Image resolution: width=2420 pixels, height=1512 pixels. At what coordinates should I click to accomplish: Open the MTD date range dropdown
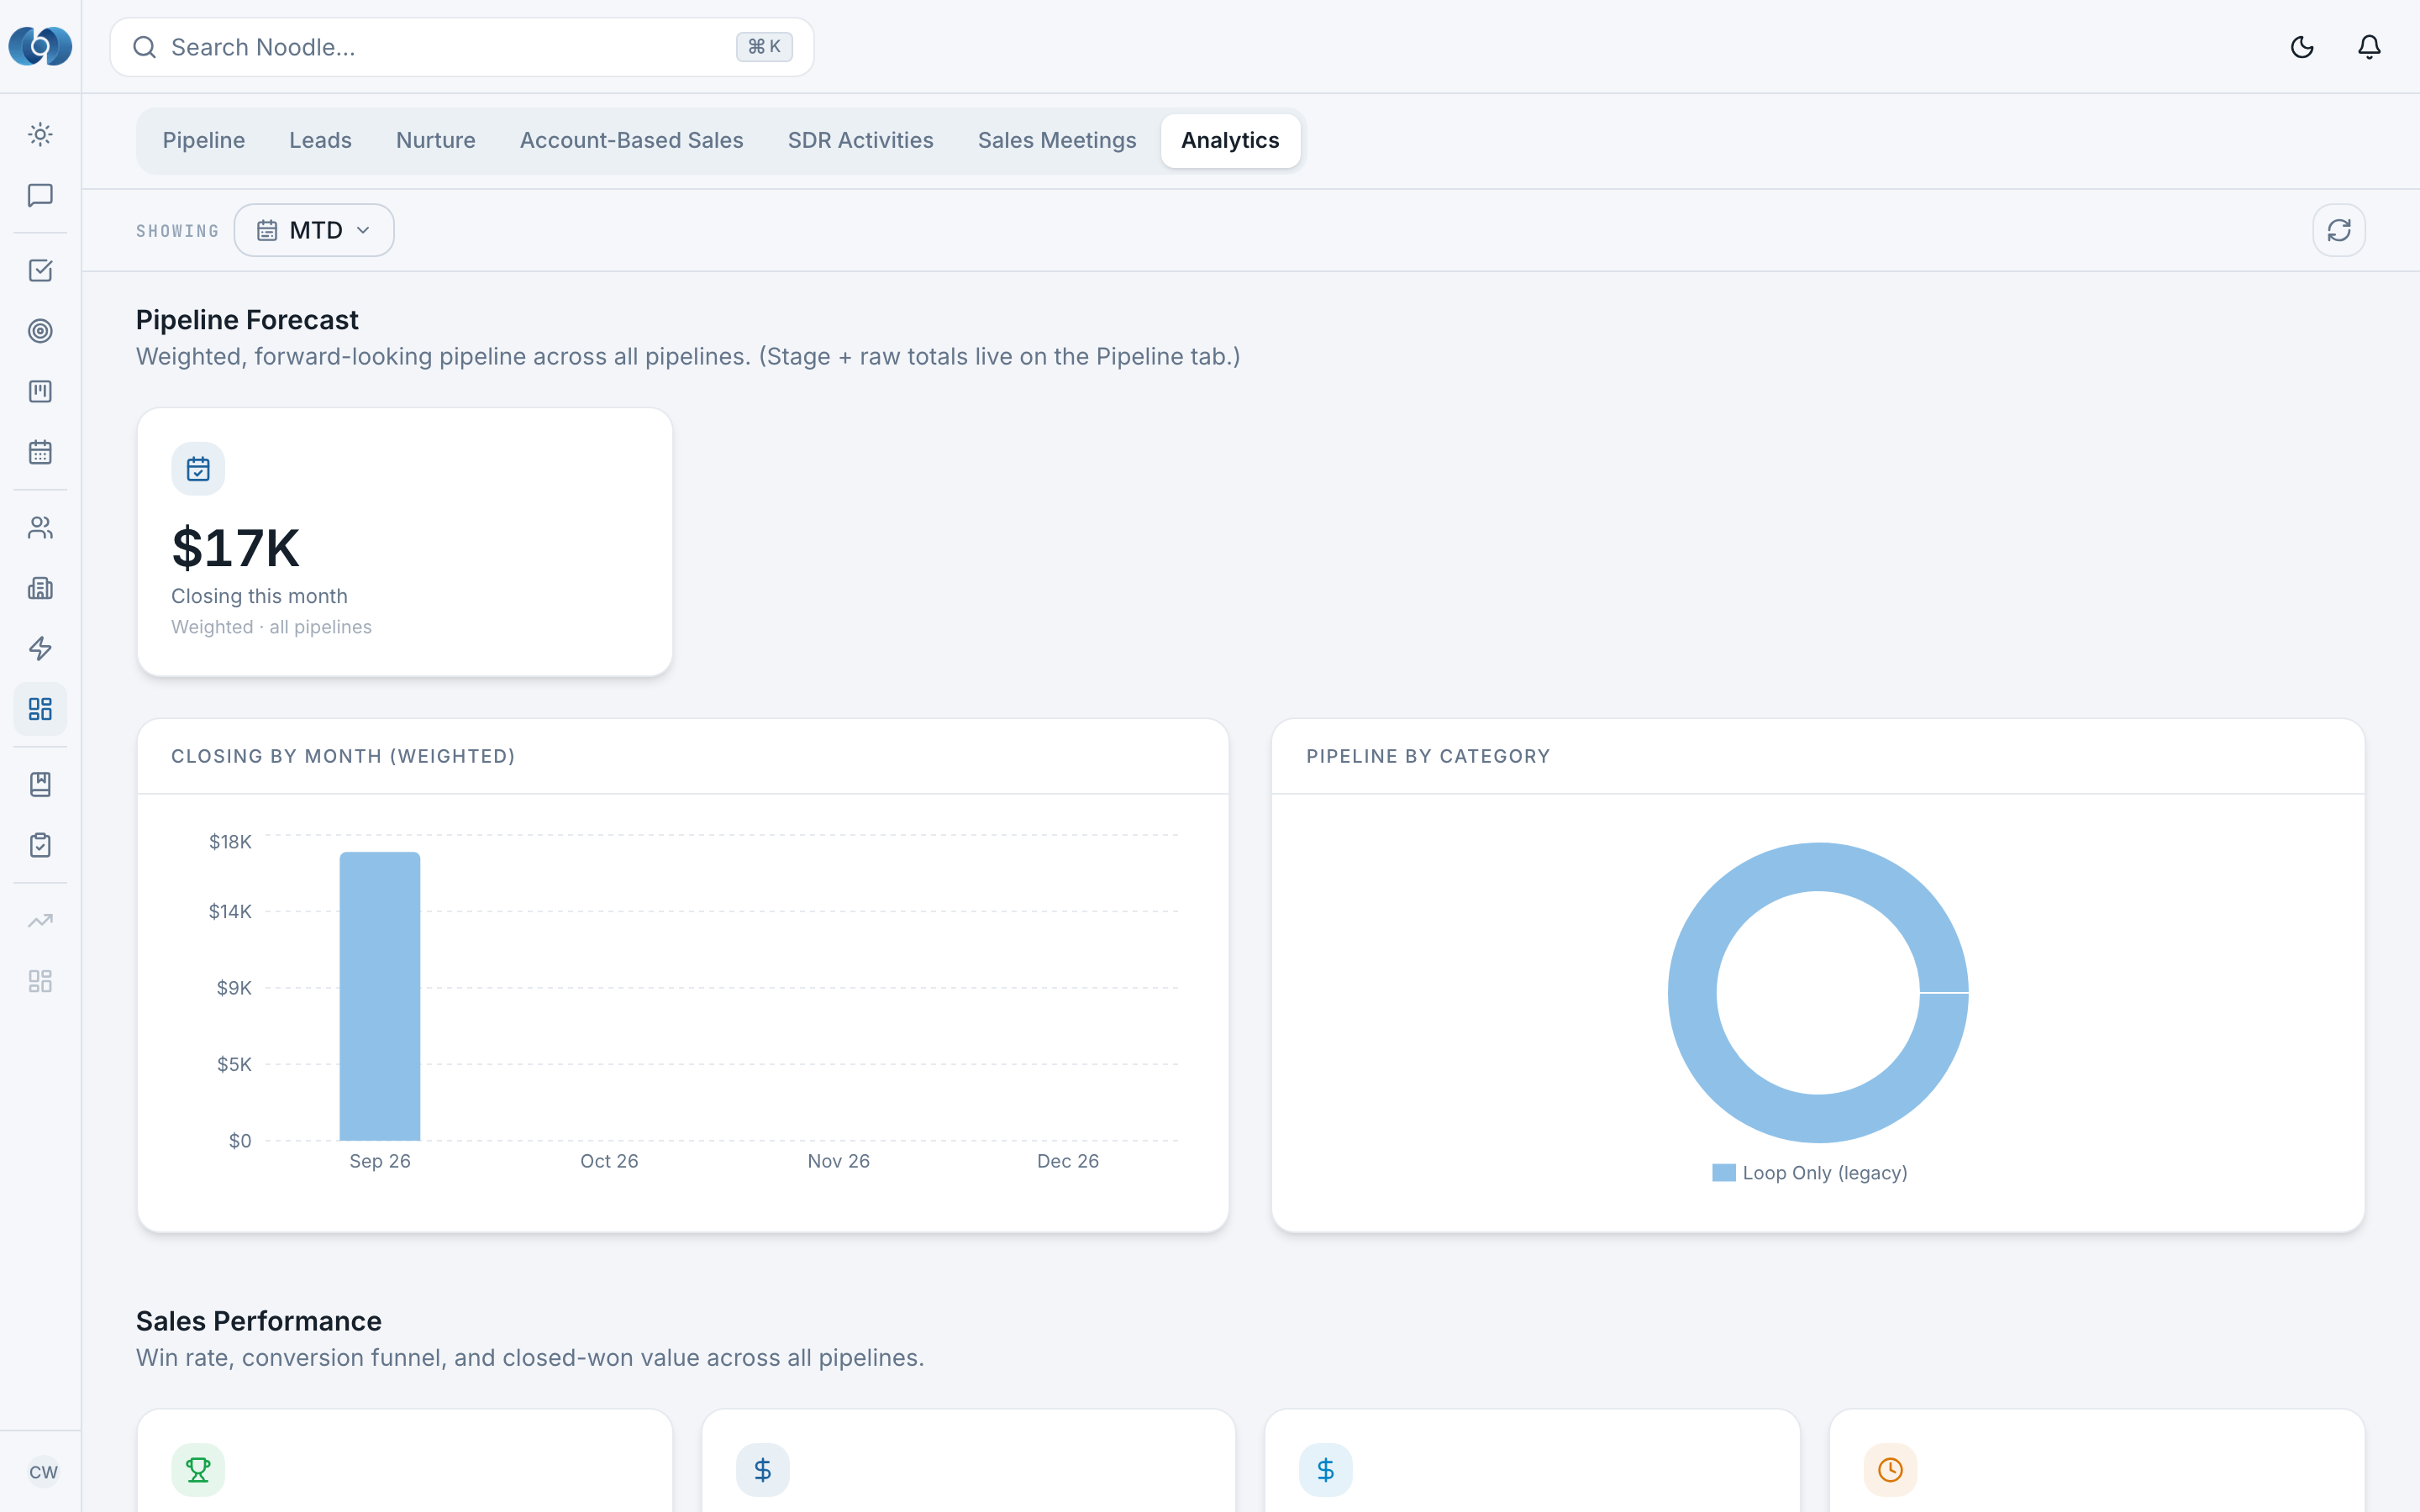(314, 230)
